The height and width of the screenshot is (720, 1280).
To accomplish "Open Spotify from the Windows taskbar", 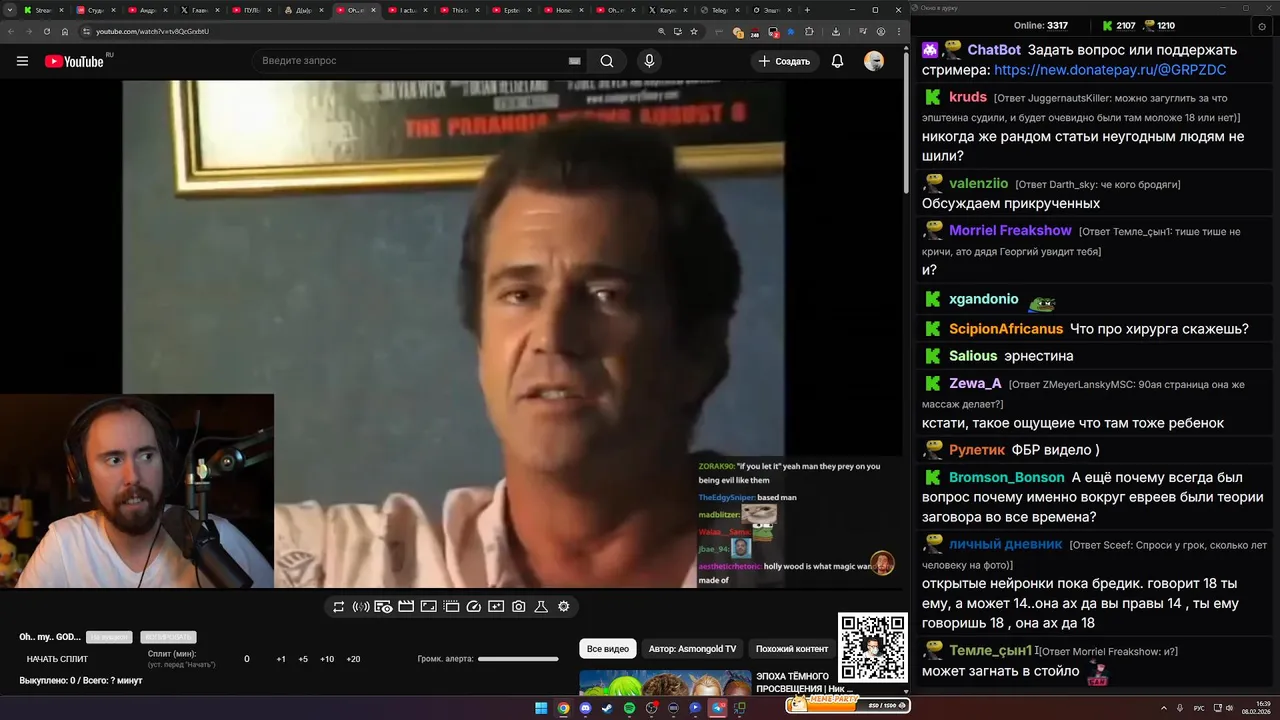I will click(x=629, y=708).
